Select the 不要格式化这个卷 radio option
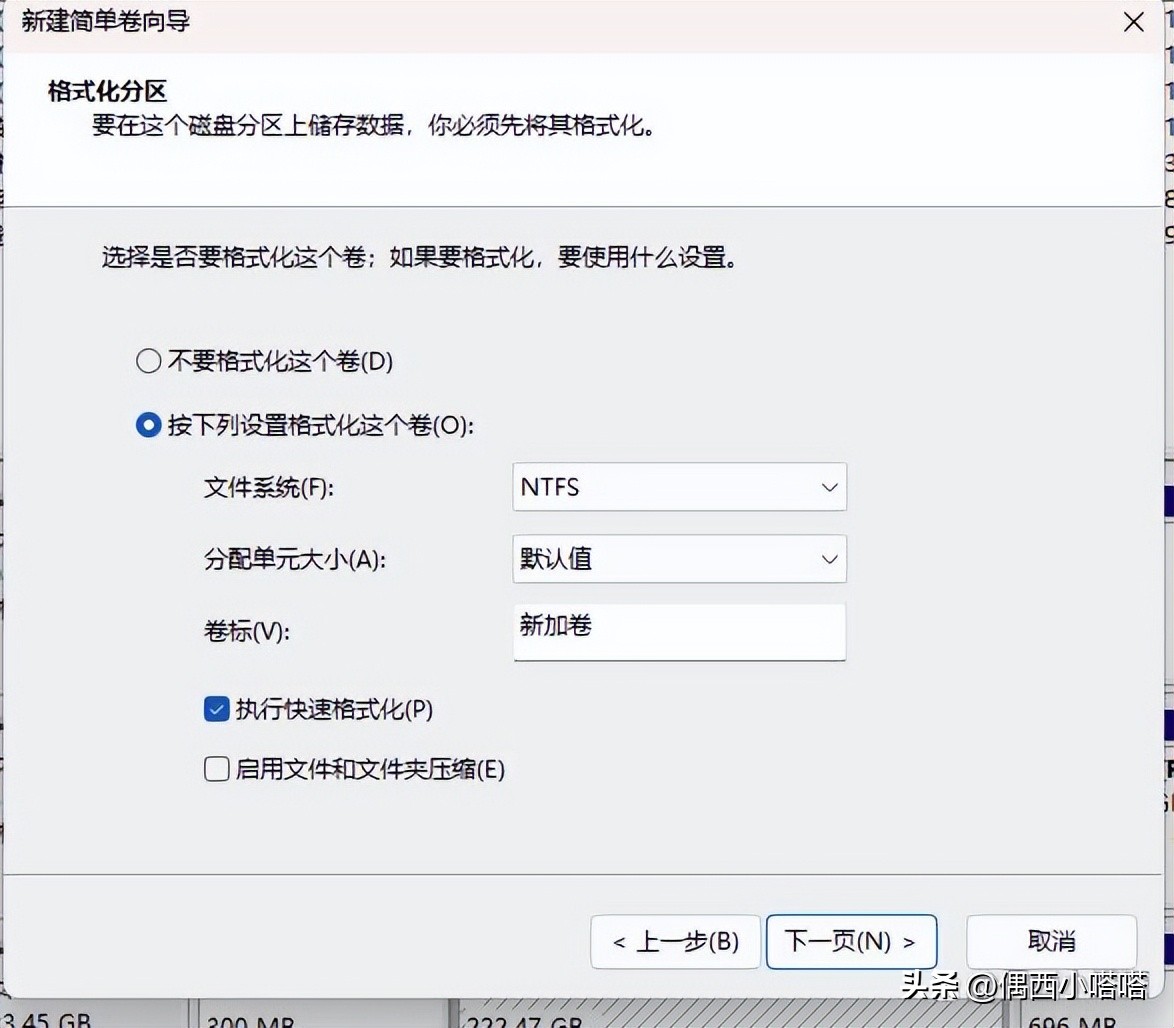This screenshot has height=1028, width=1174. click(x=148, y=362)
